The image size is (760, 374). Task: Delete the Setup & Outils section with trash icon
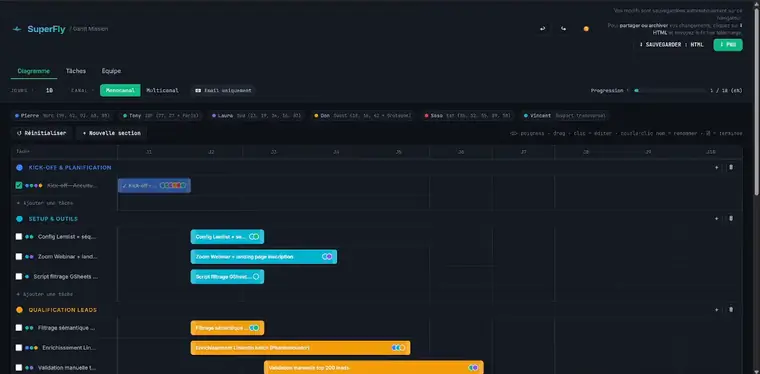[x=731, y=218]
